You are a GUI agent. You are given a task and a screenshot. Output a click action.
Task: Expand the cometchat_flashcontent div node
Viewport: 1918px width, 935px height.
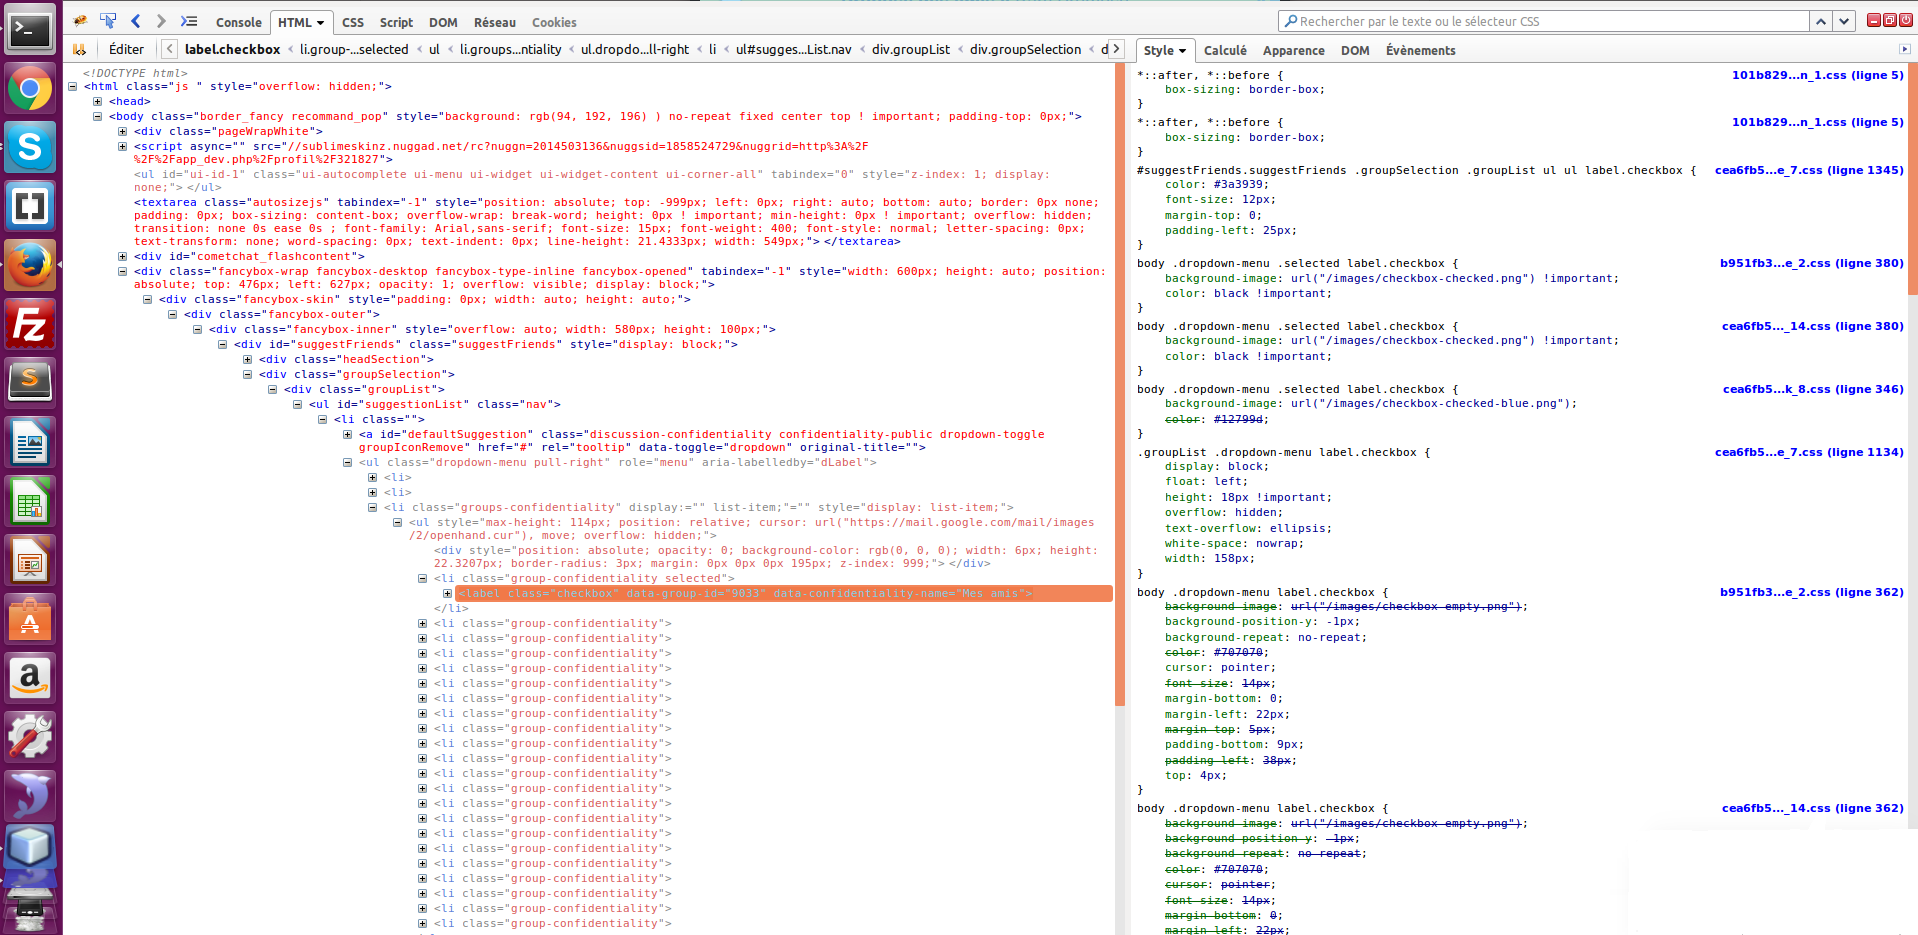point(123,257)
